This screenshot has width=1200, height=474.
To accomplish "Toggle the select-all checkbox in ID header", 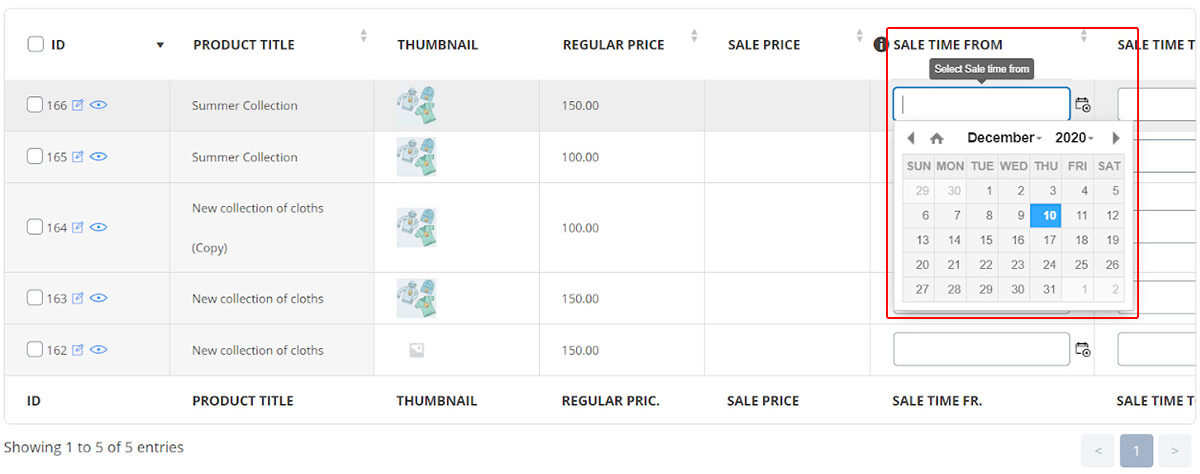I will [x=36, y=45].
